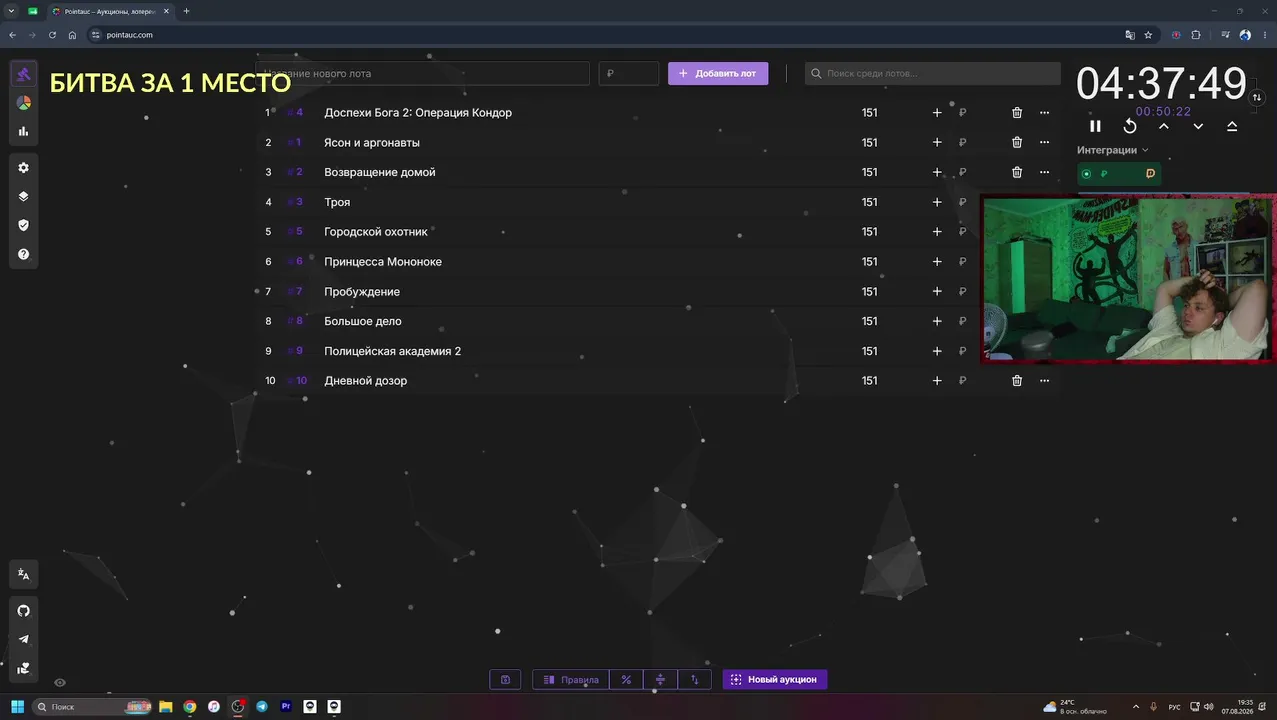Add amount to Городской охотник with plus
The width and height of the screenshot is (1277, 720).
(937, 232)
